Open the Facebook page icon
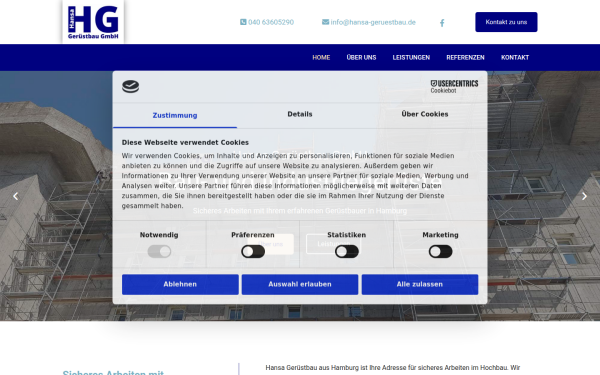The height and width of the screenshot is (375, 600). [442, 23]
